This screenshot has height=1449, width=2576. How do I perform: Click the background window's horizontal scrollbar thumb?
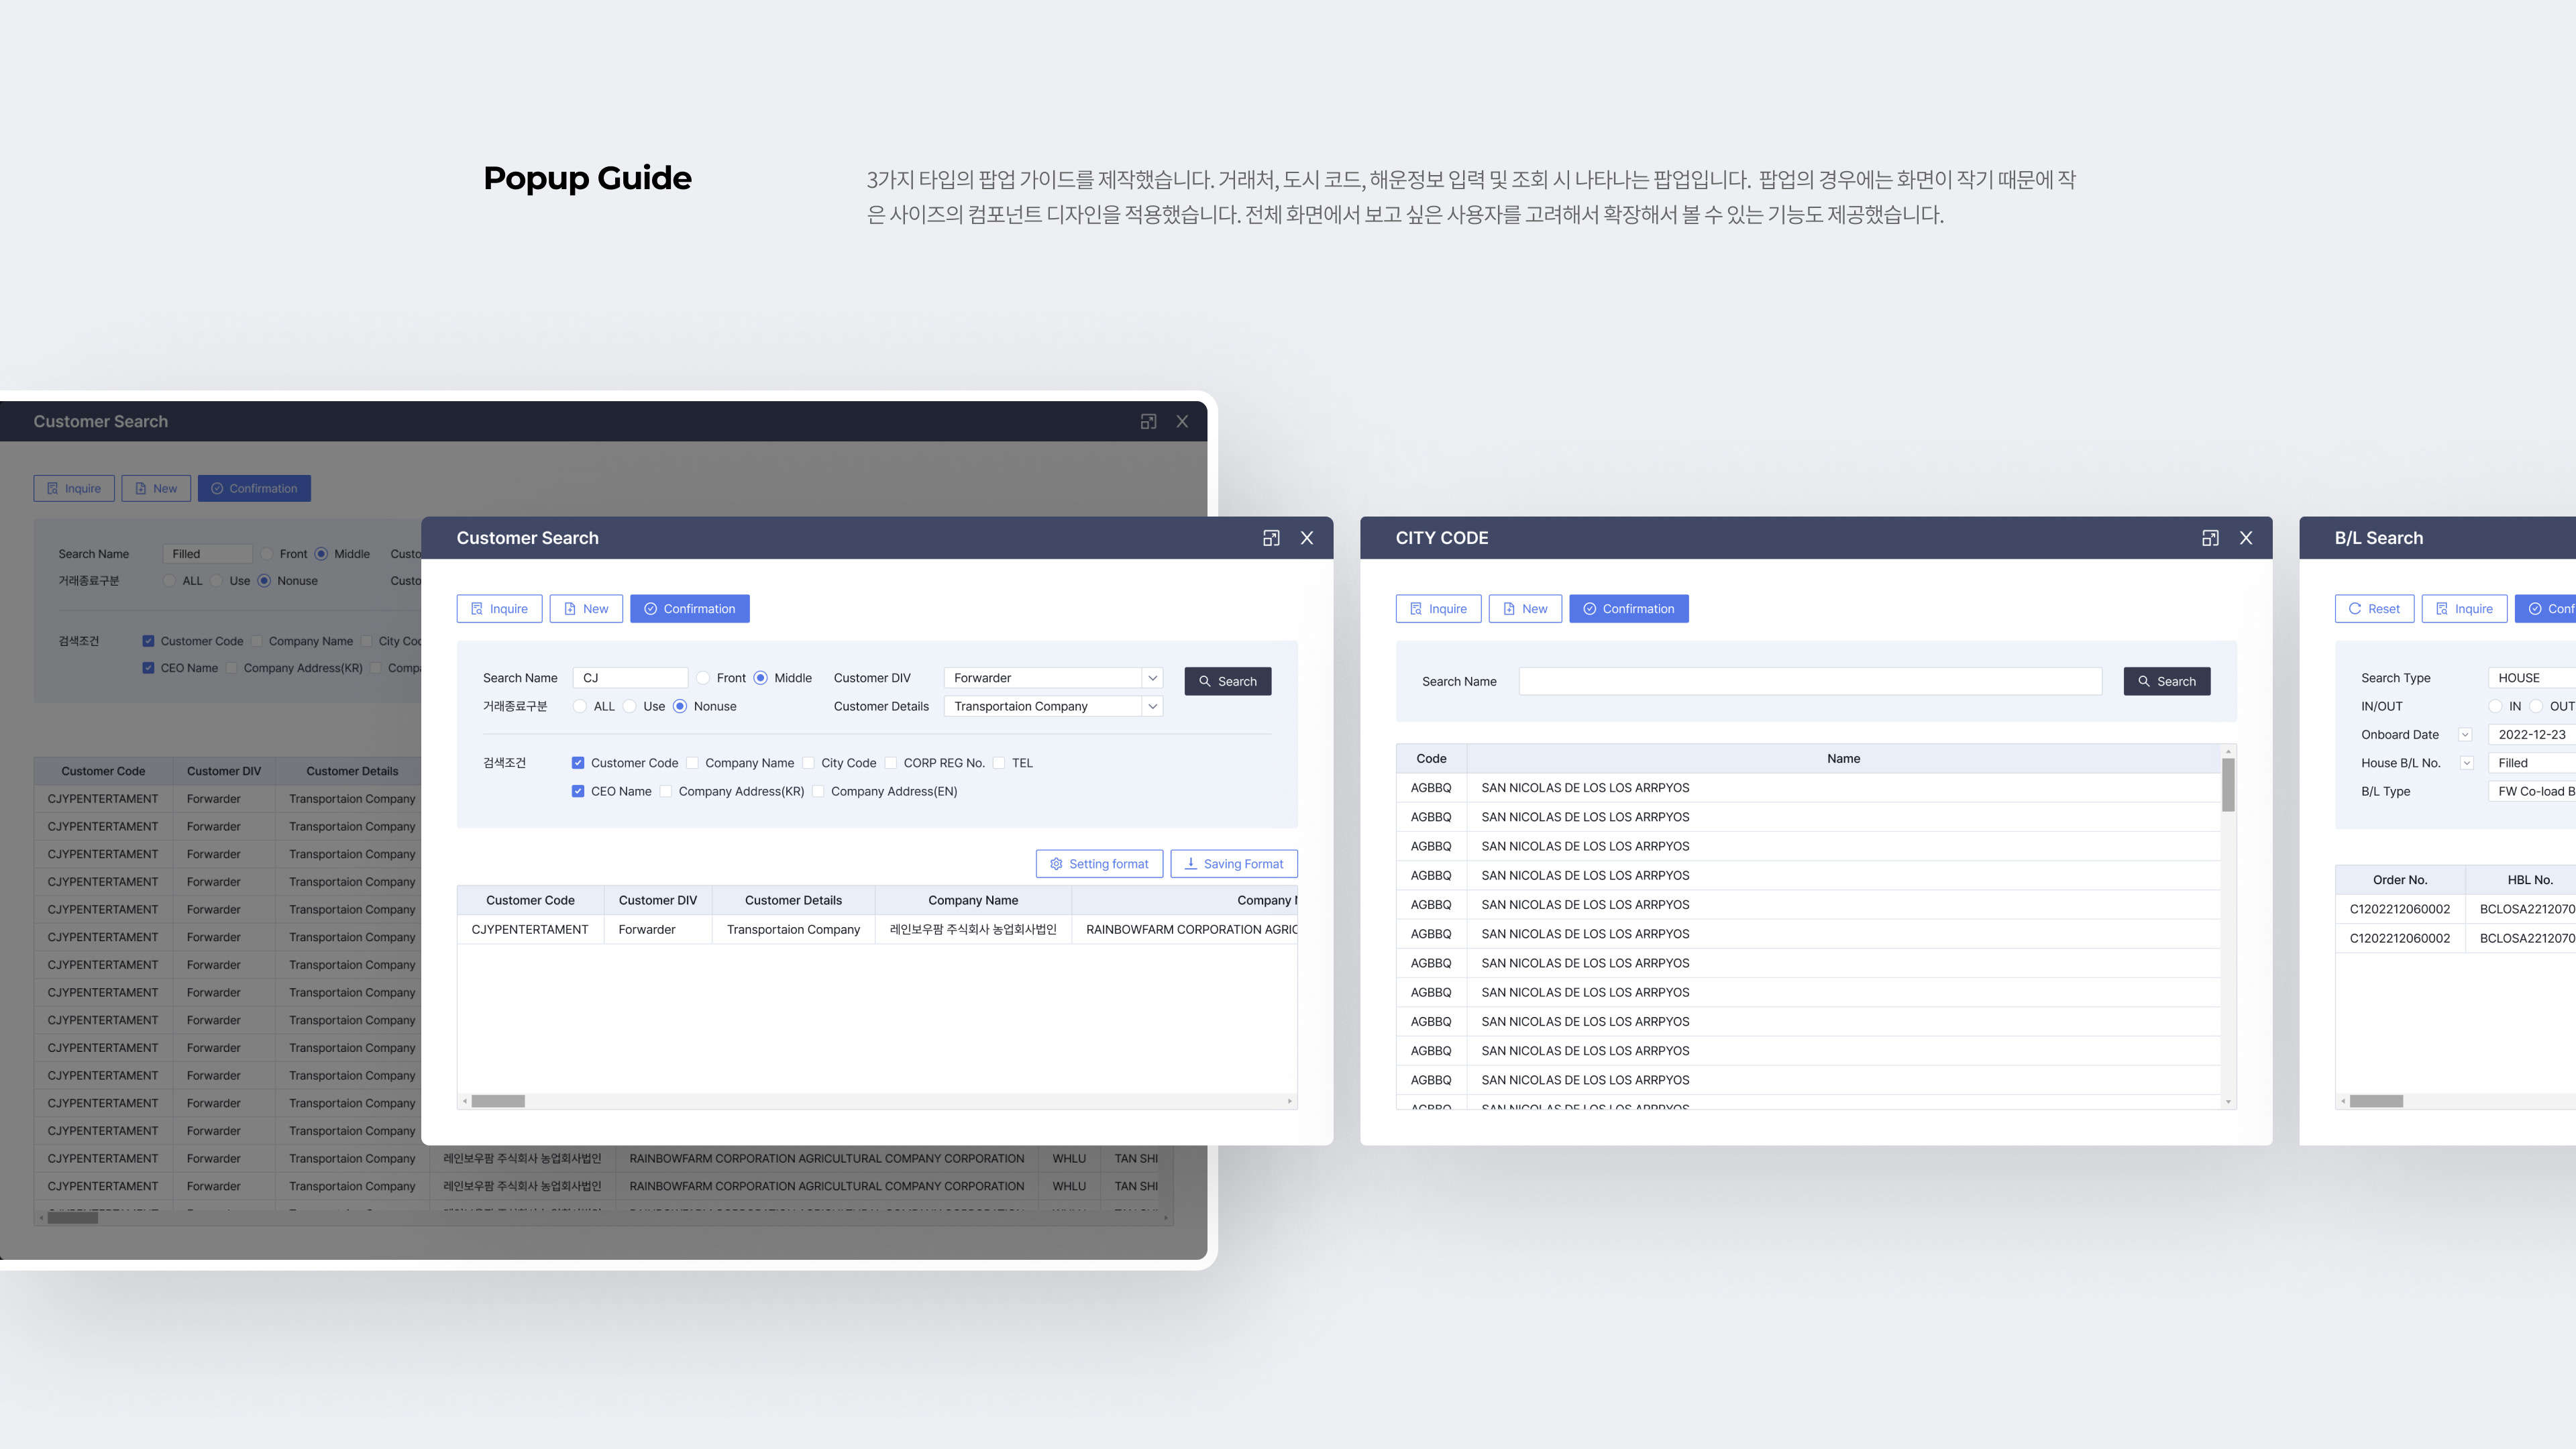[73, 1218]
